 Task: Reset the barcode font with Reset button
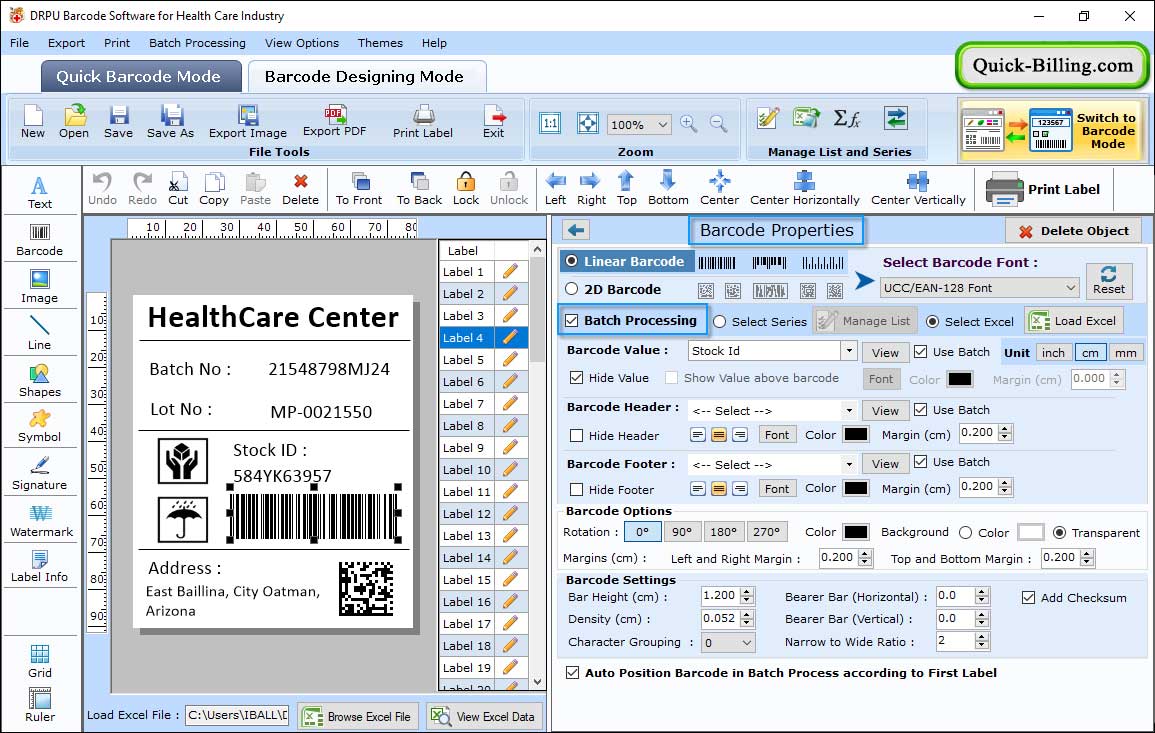click(x=1109, y=280)
